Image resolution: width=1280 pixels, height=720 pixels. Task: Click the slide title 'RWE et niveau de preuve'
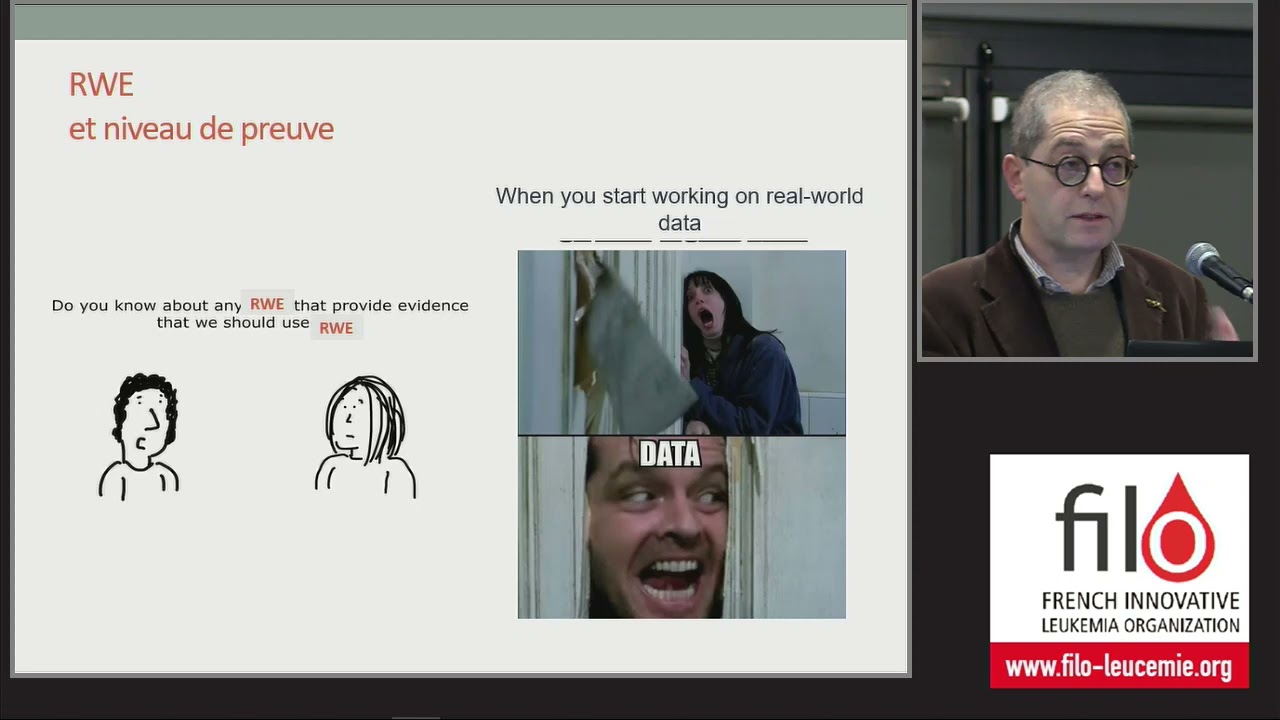pos(201,106)
